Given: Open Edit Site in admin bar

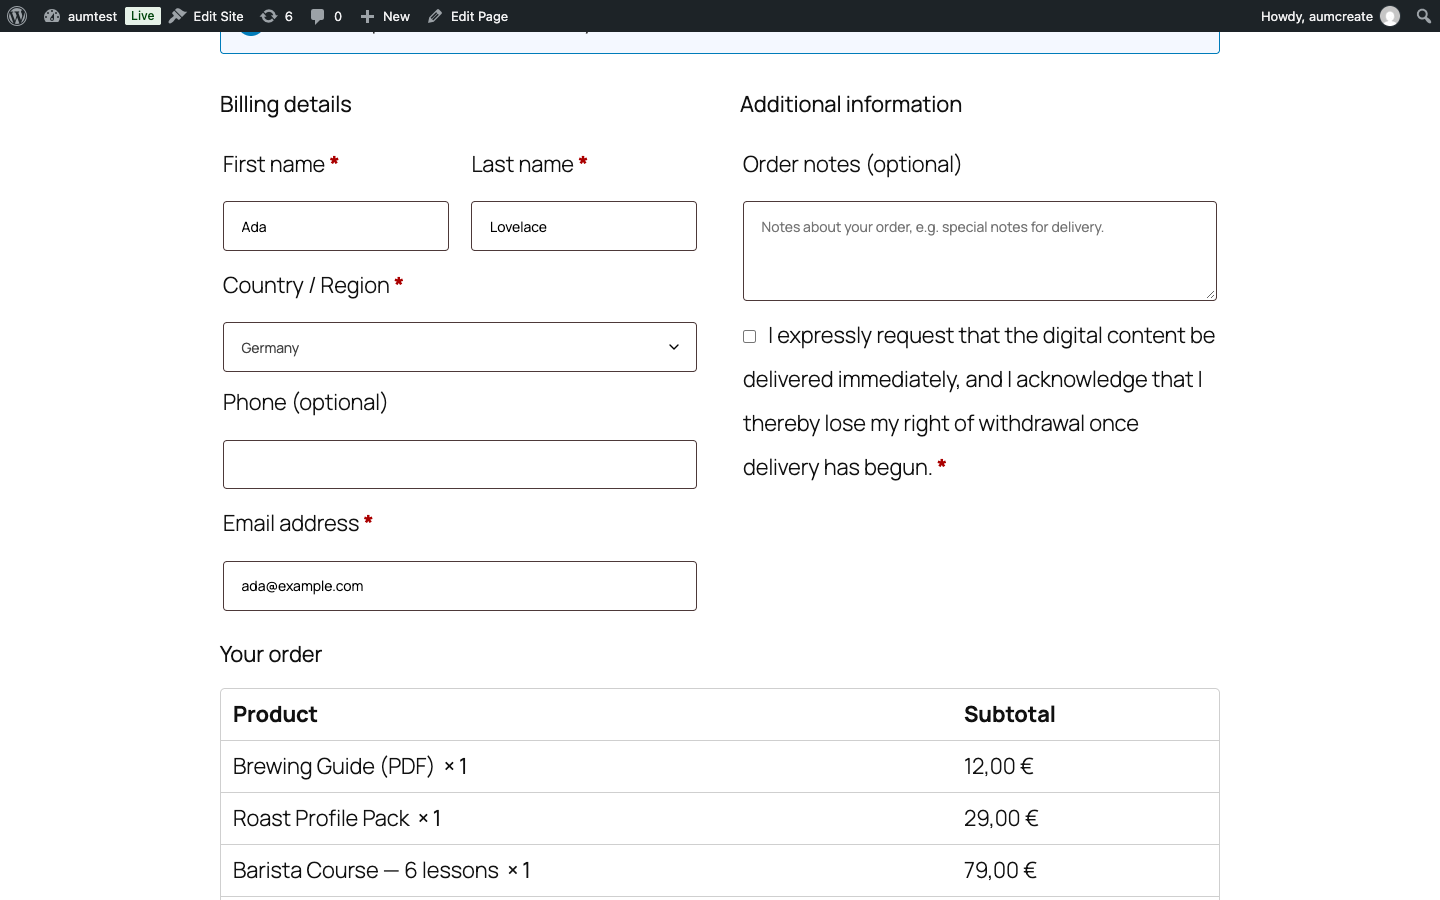Looking at the screenshot, I should tap(207, 16).
